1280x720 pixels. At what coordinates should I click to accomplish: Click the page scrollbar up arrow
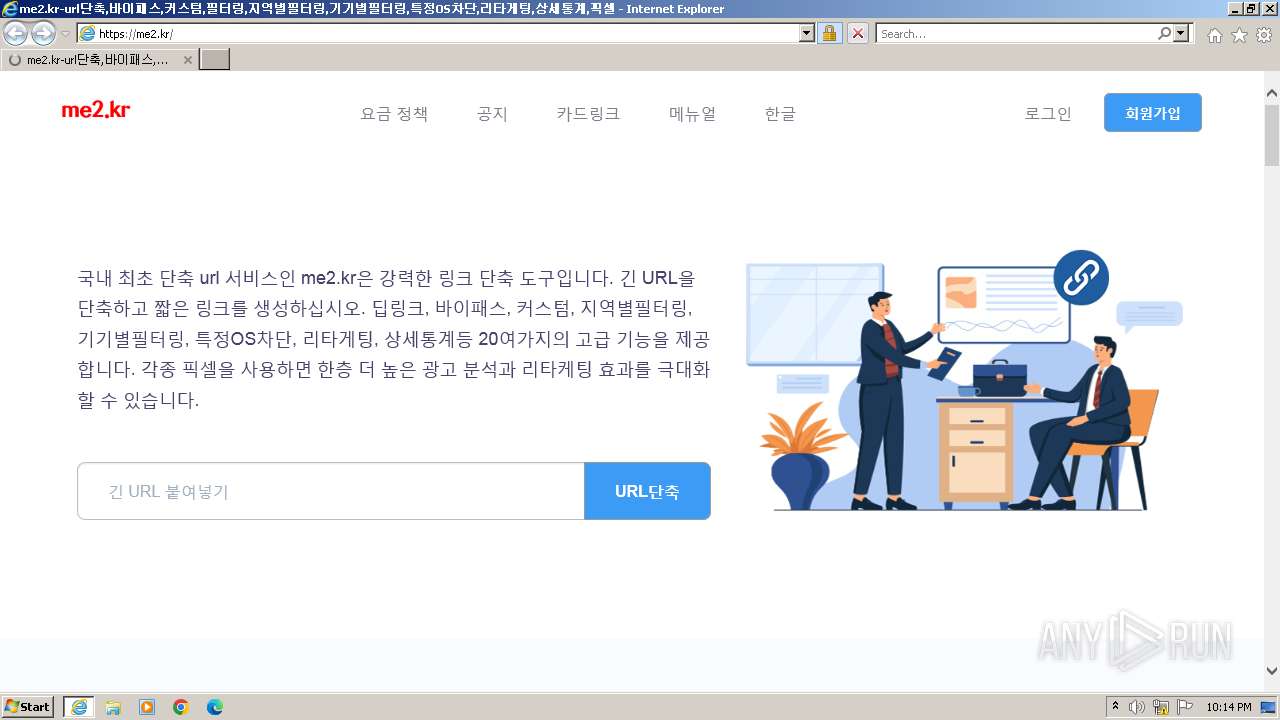pyautogui.click(x=1272, y=93)
